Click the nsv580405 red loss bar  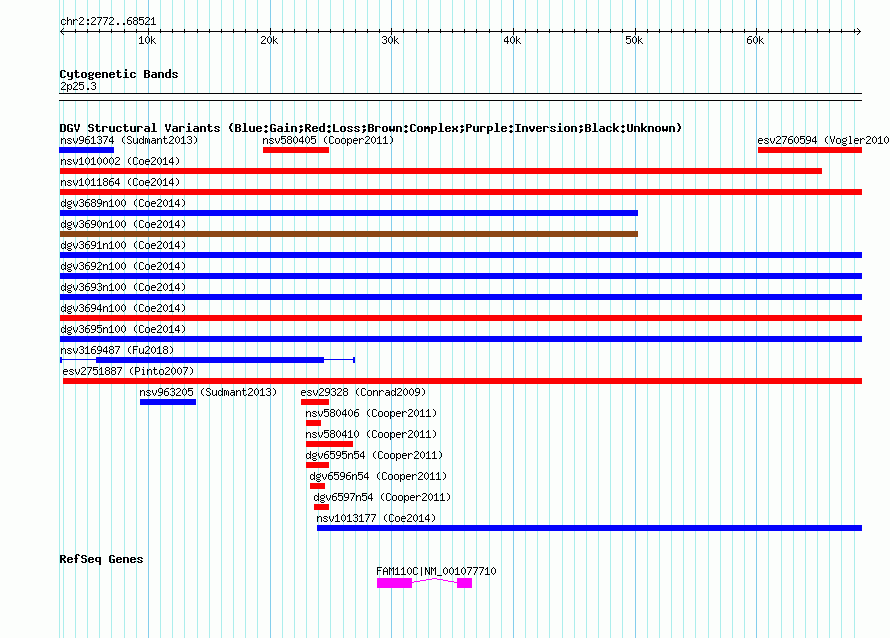[296, 150]
